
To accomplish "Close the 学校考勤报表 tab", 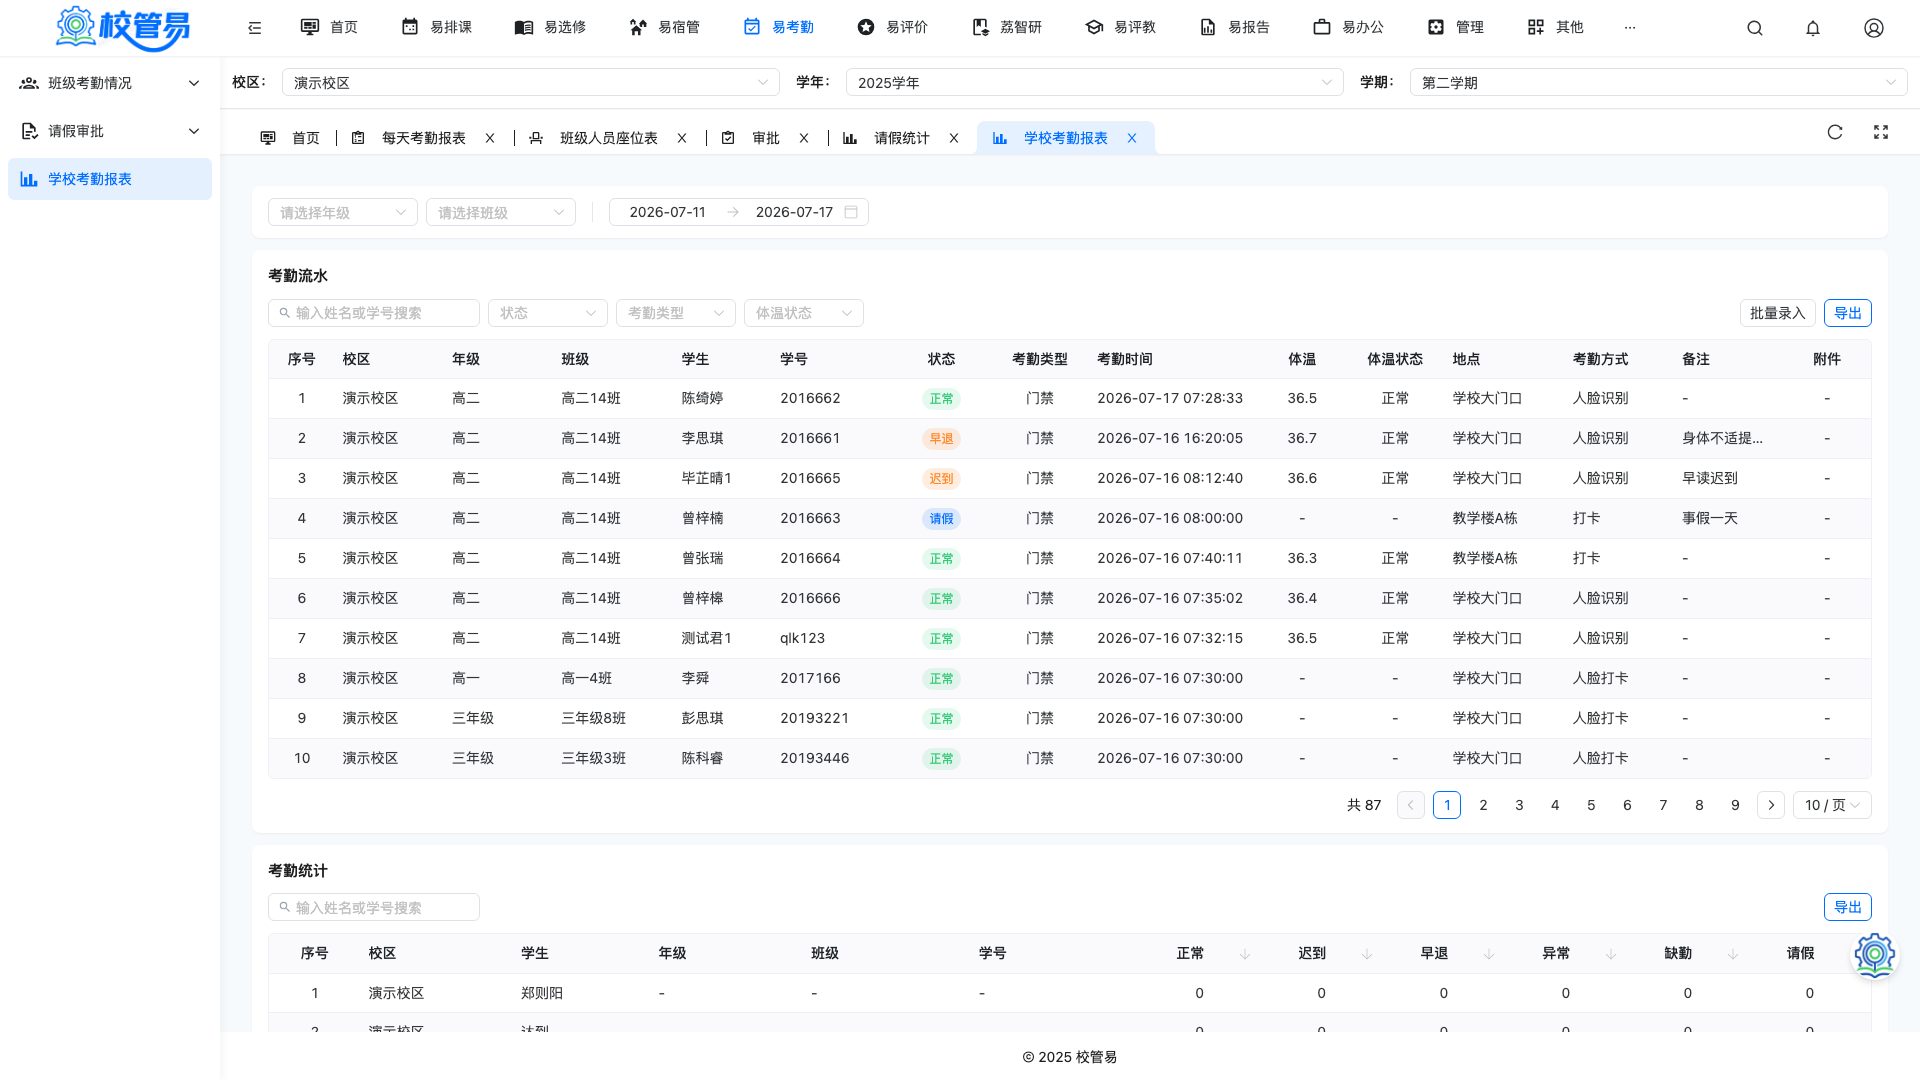I will coord(1132,138).
